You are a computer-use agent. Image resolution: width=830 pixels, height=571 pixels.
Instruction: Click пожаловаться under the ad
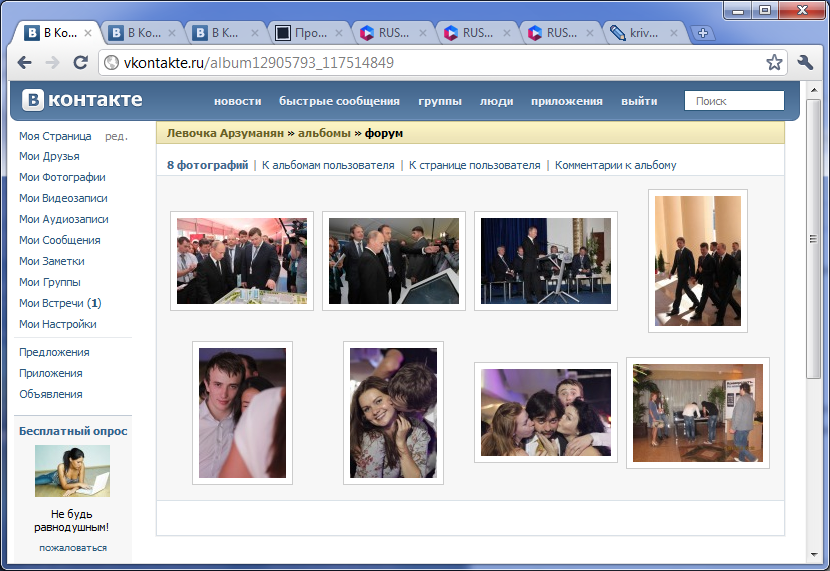click(x=73, y=548)
